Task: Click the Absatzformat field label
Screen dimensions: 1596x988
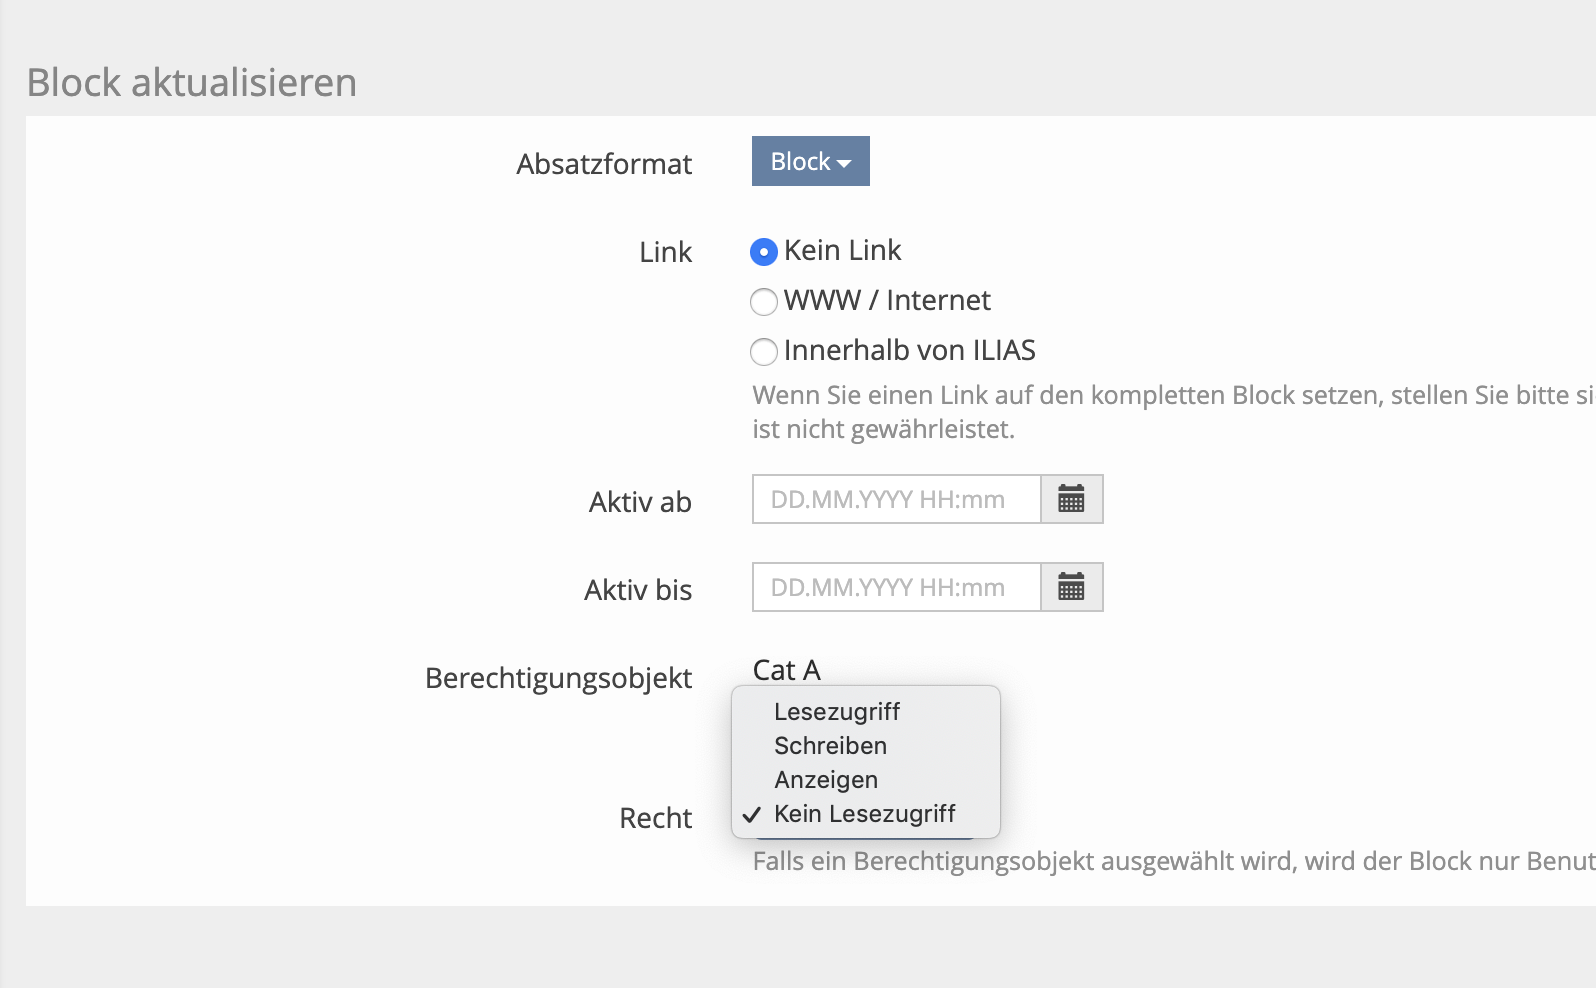Action: pyautogui.click(x=604, y=164)
